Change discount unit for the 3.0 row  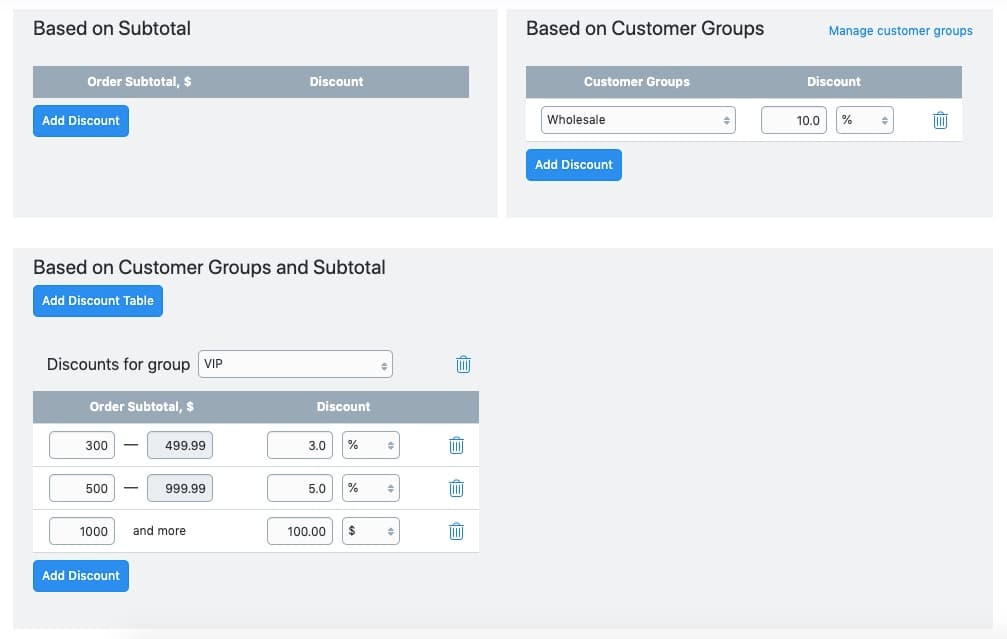click(371, 445)
